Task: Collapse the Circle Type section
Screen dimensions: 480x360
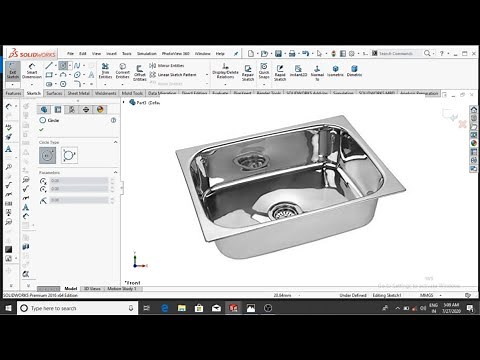Action: (115, 142)
